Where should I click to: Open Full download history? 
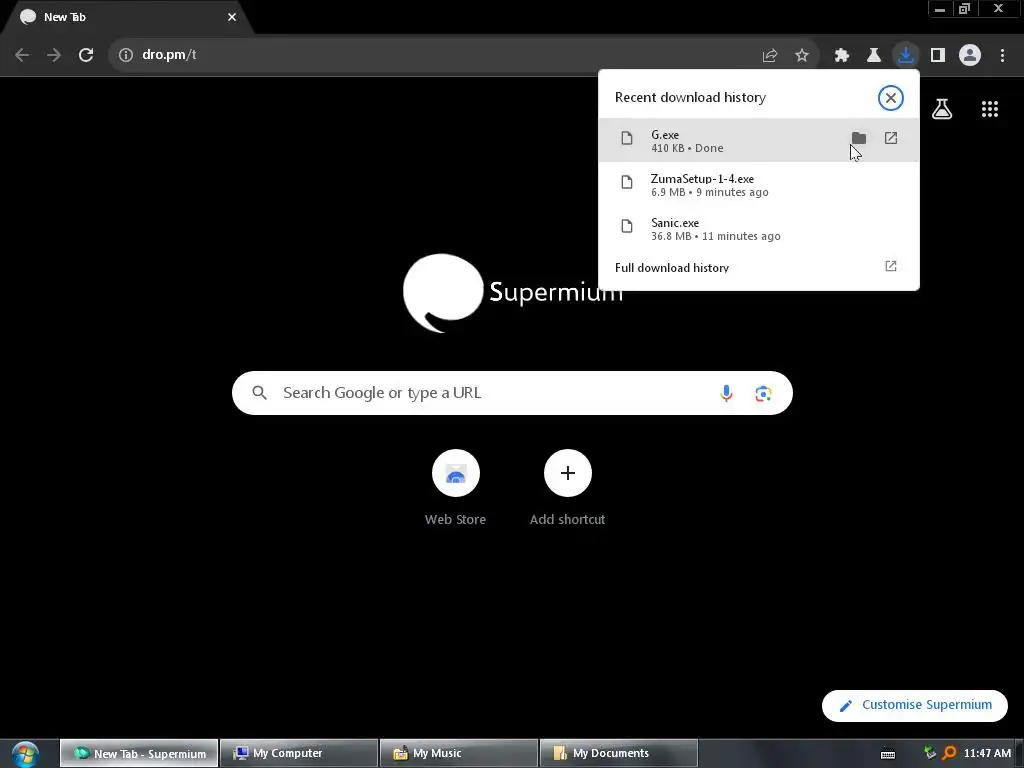click(x=758, y=267)
